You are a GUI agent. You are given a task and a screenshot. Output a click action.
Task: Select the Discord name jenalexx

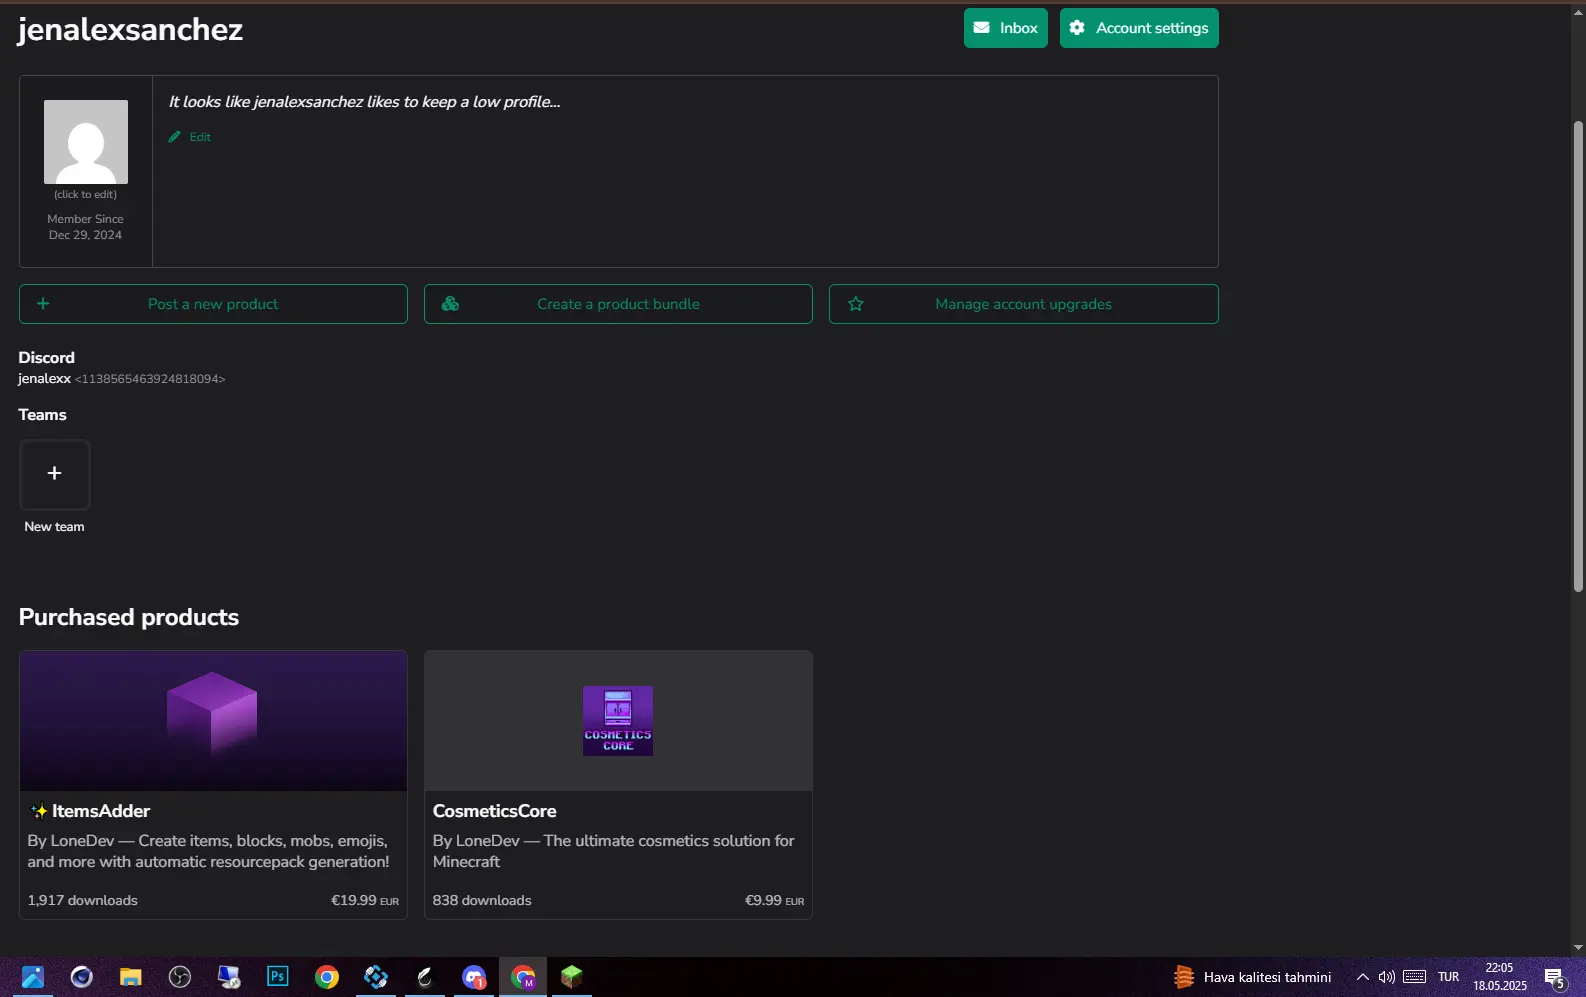[44, 379]
